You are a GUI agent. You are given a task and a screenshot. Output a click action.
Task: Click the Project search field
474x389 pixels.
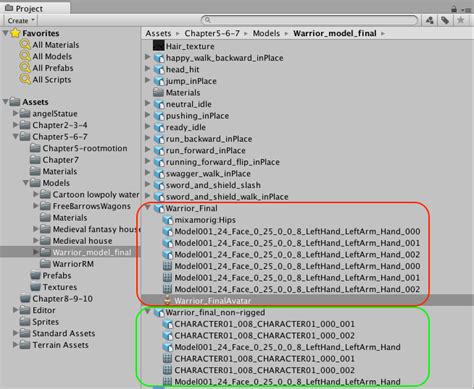pos(309,20)
